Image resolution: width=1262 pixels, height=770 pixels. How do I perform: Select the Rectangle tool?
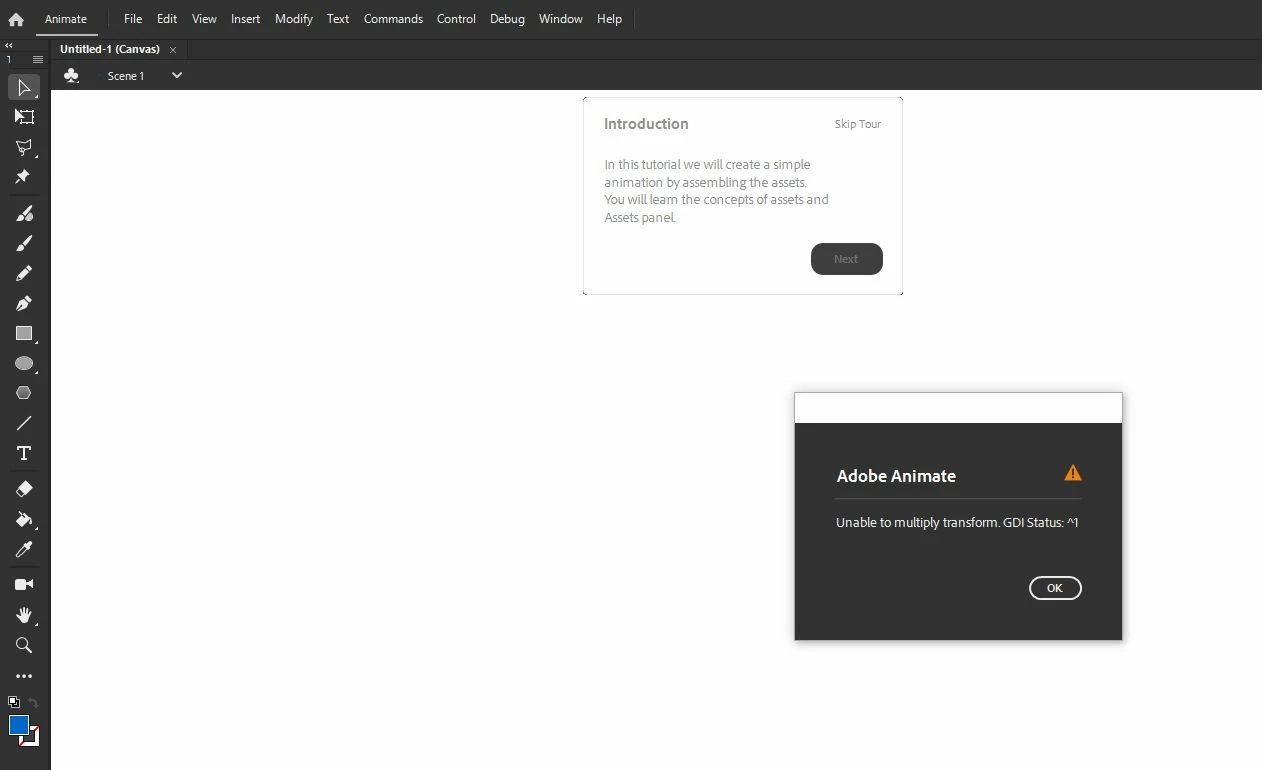pyautogui.click(x=24, y=334)
